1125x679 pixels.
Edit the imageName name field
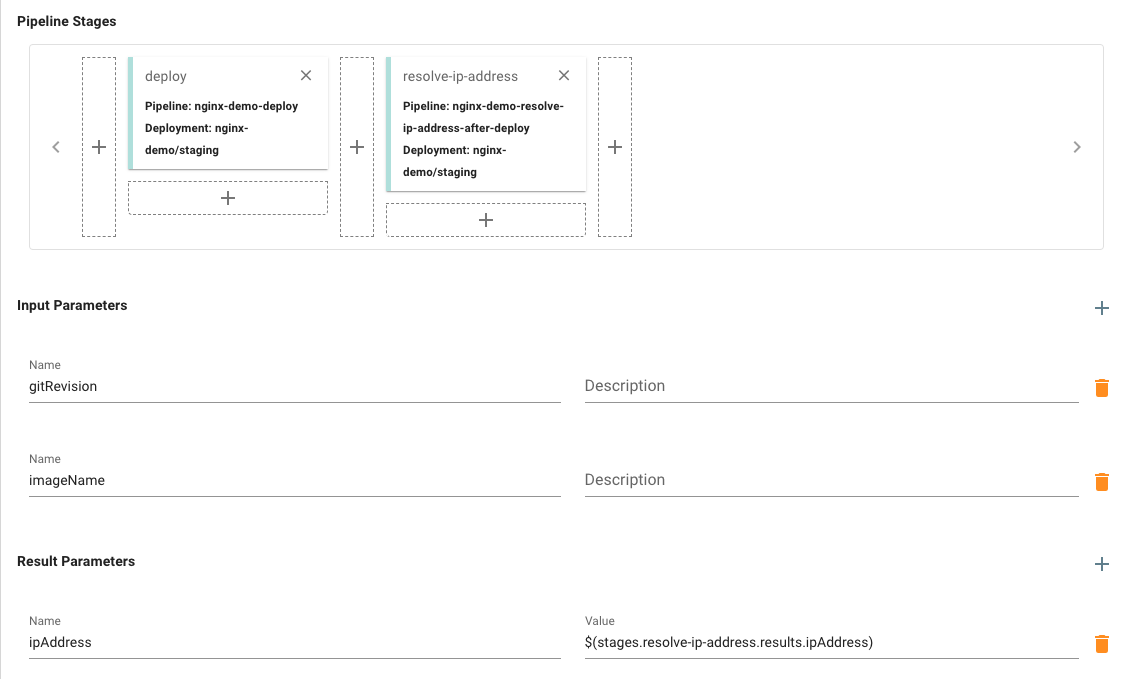[x=294, y=480]
